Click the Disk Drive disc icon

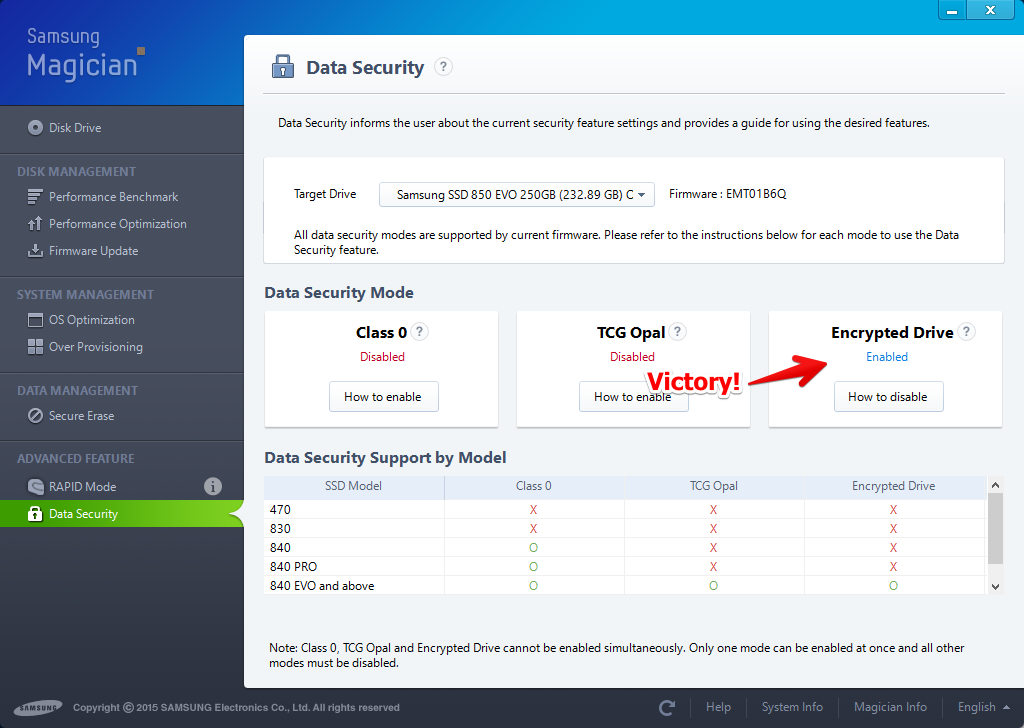[35, 127]
